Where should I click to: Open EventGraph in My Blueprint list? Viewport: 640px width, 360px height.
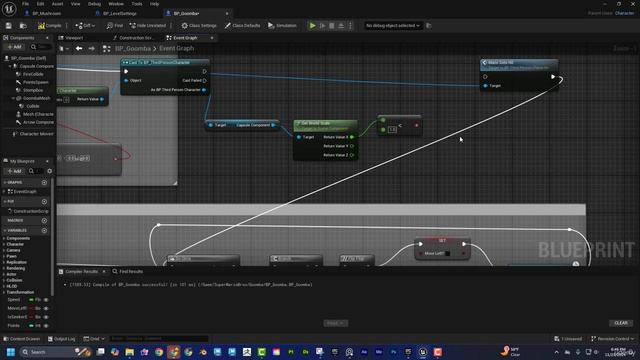[25, 191]
